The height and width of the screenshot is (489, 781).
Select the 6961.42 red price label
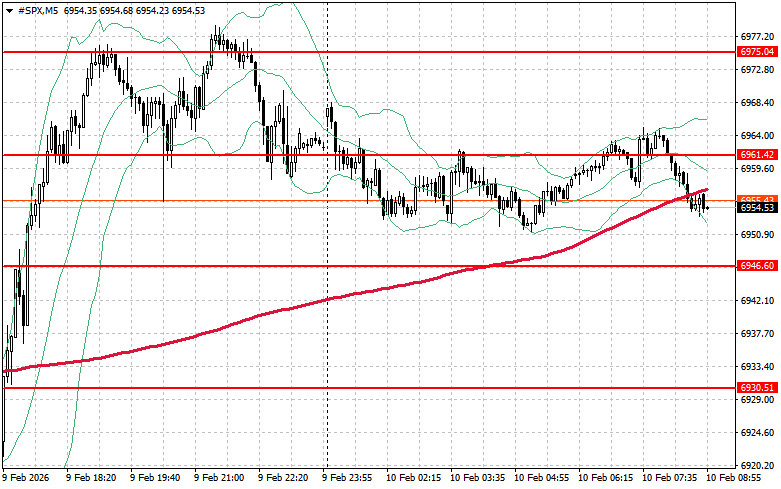point(756,155)
